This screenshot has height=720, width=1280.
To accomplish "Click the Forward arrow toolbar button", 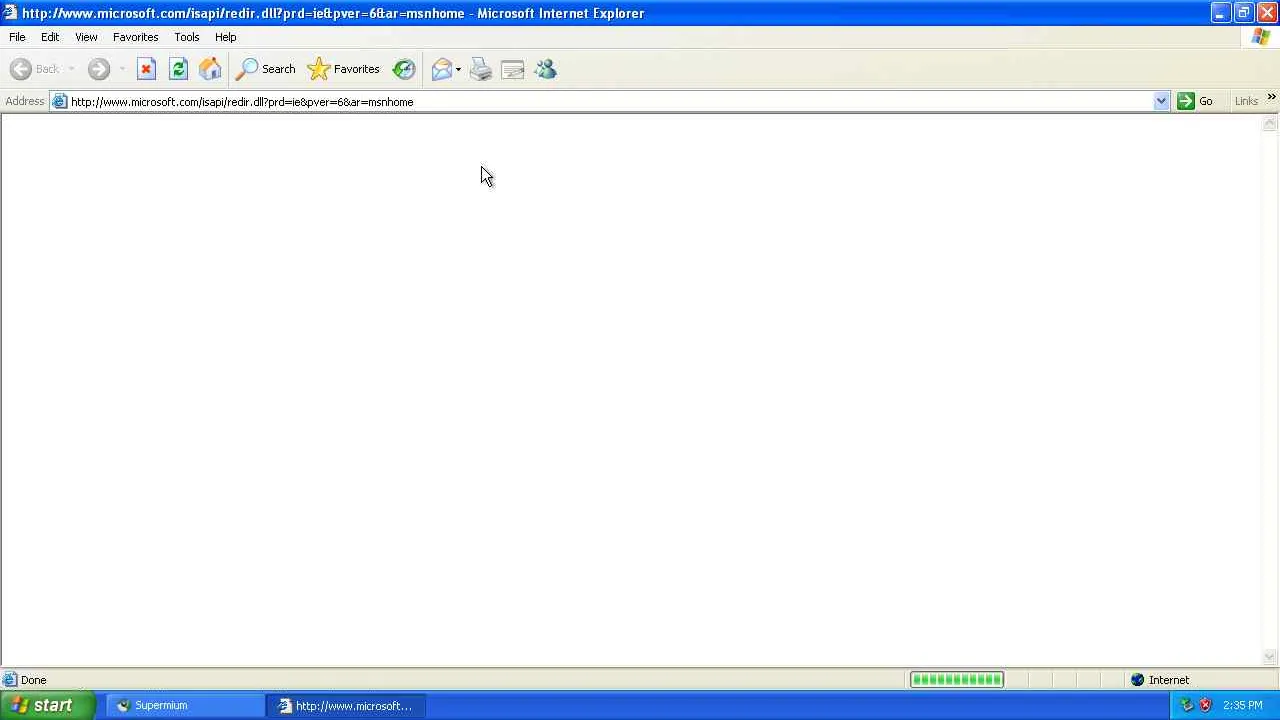I will coord(98,69).
